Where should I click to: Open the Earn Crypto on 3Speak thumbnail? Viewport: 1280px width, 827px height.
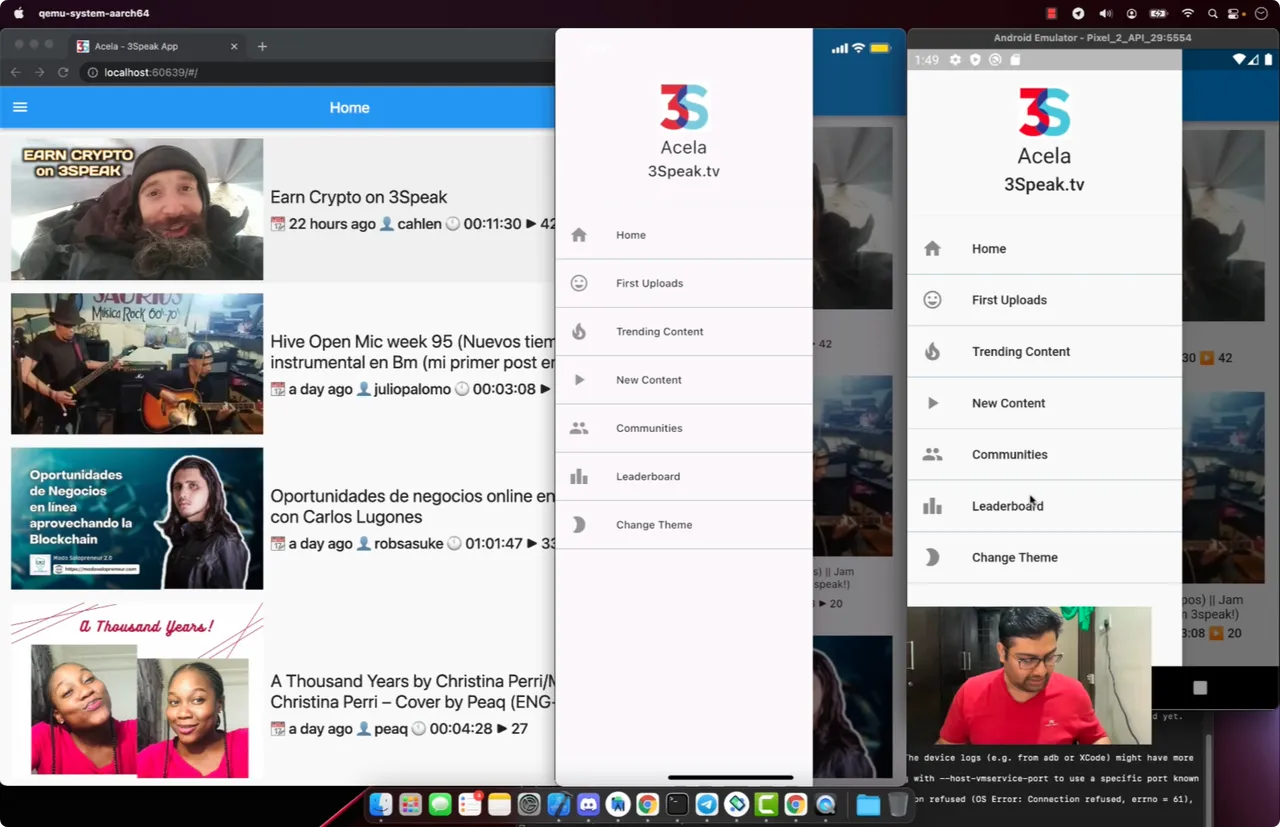[137, 209]
